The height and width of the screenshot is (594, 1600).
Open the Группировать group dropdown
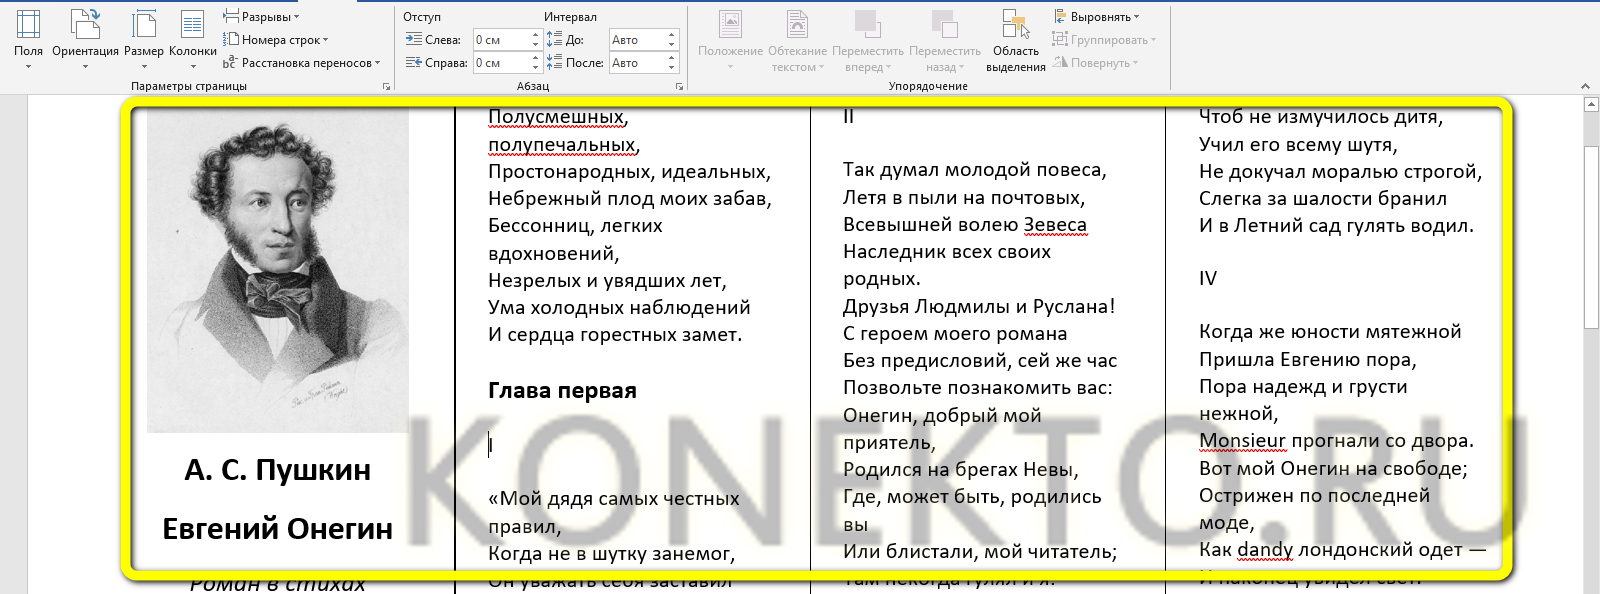[x=1104, y=40]
